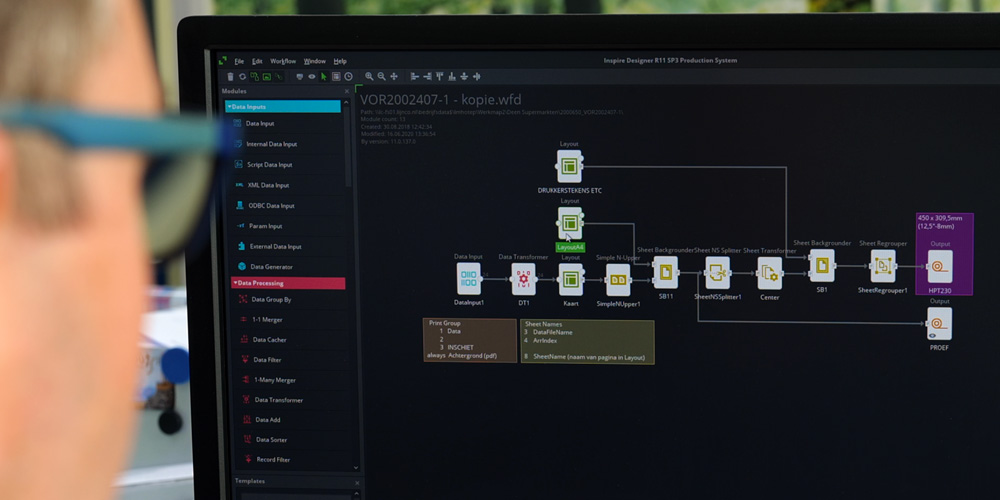Viewport: 1000px width, 500px height.
Task: Click the Print Group note box
Action: 470,341
